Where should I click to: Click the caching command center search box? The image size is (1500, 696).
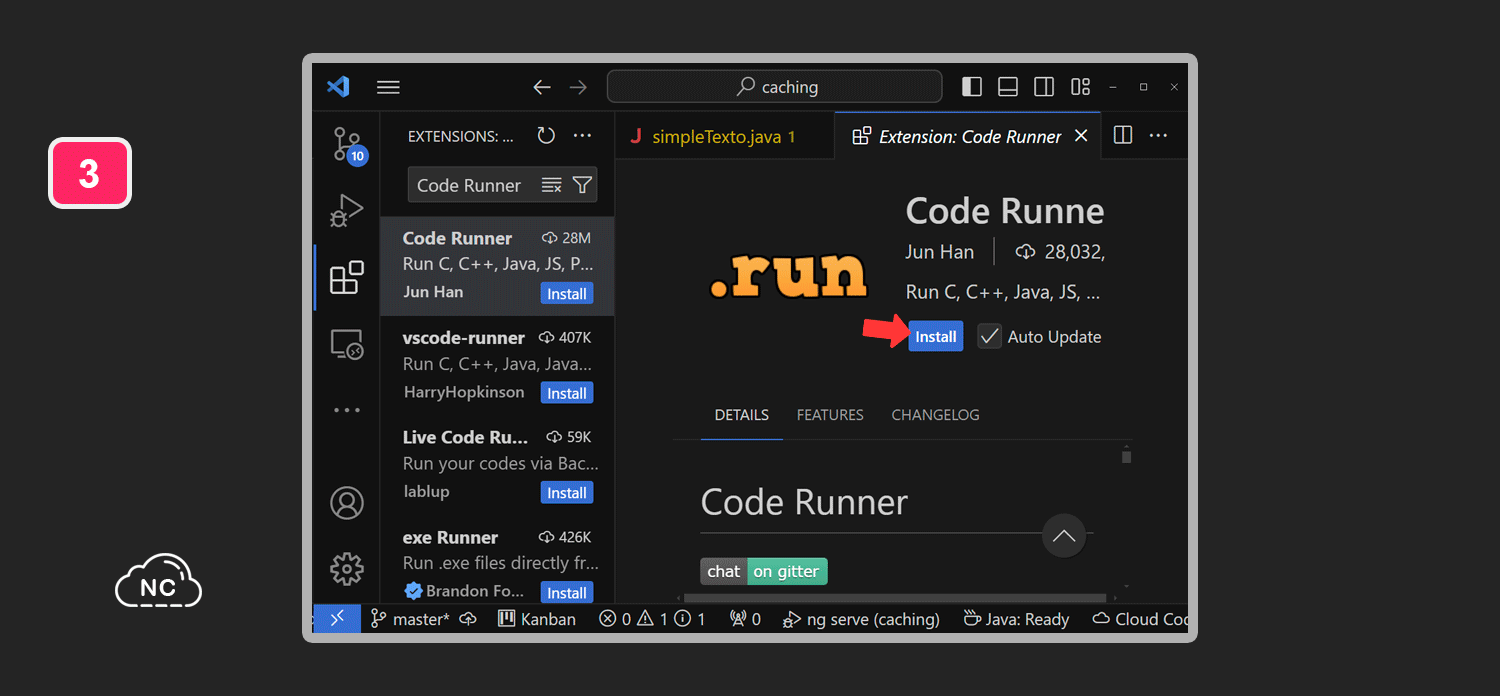click(x=775, y=87)
